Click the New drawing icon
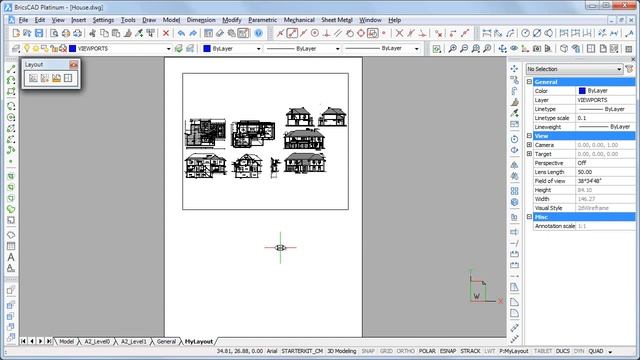The width and height of the screenshot is (640, 360). tap(16, 33)
